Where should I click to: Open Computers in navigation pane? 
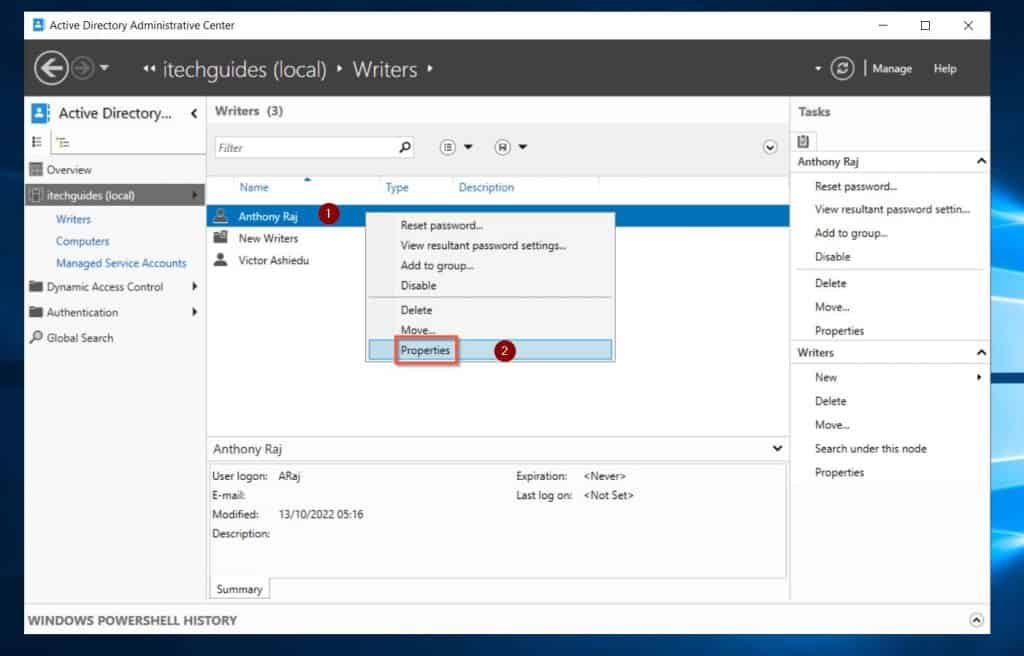(x=82, y=241)
